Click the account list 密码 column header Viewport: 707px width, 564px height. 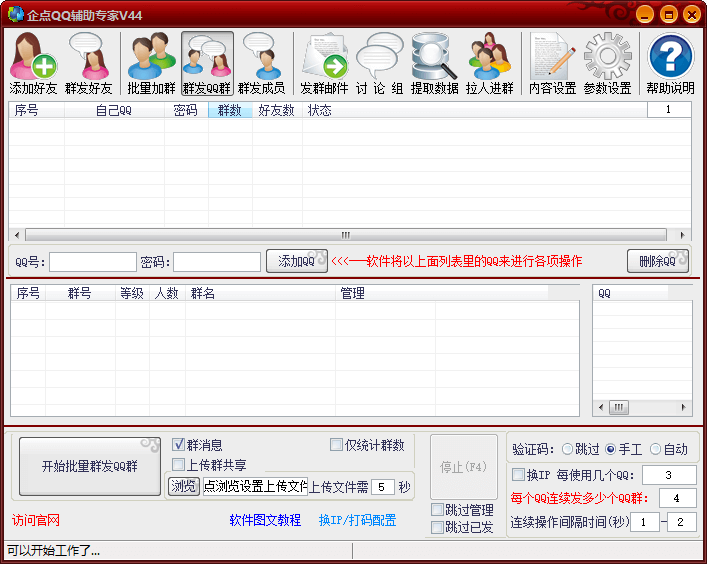[x=186, y=110]
